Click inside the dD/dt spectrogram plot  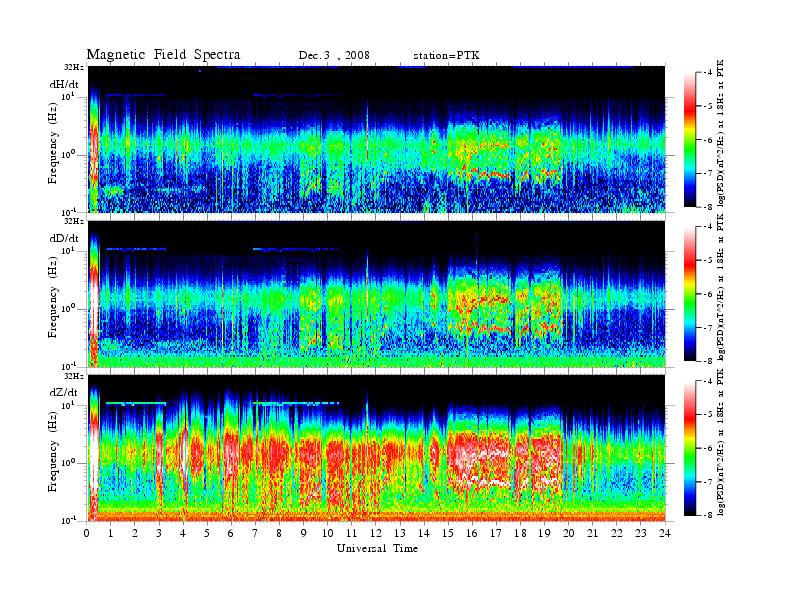(377, 294)
